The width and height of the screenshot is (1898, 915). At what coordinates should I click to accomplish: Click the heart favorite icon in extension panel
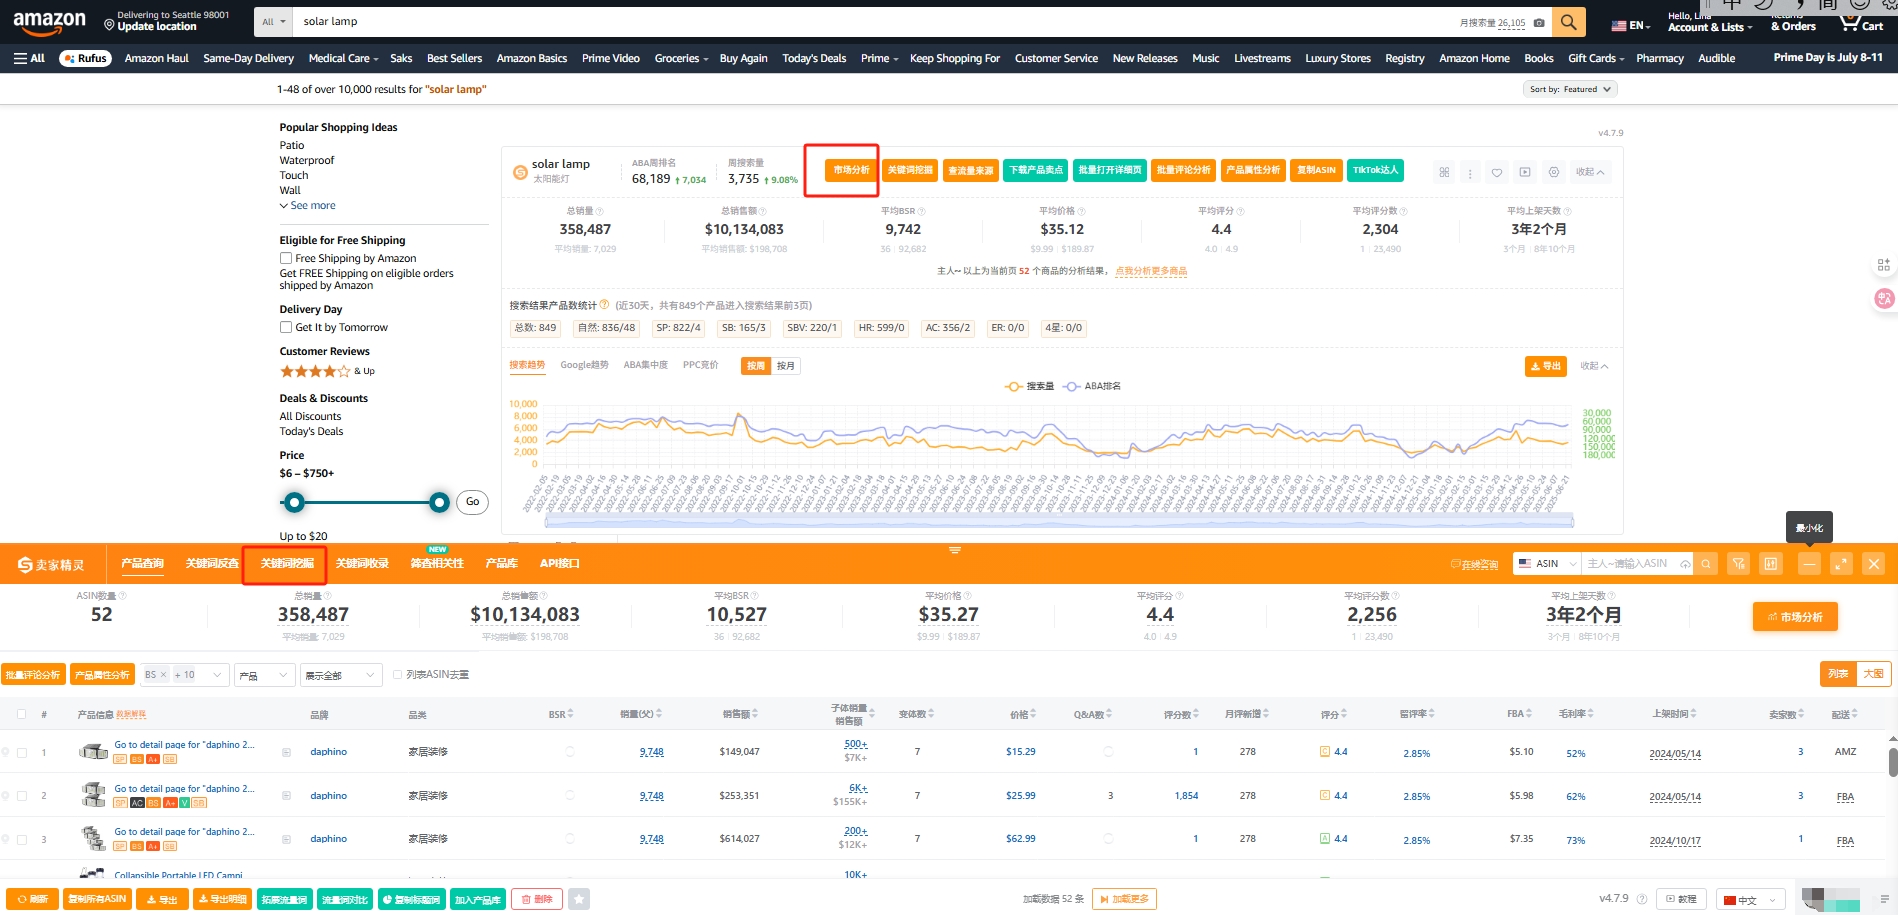(x=1497, y=172)
